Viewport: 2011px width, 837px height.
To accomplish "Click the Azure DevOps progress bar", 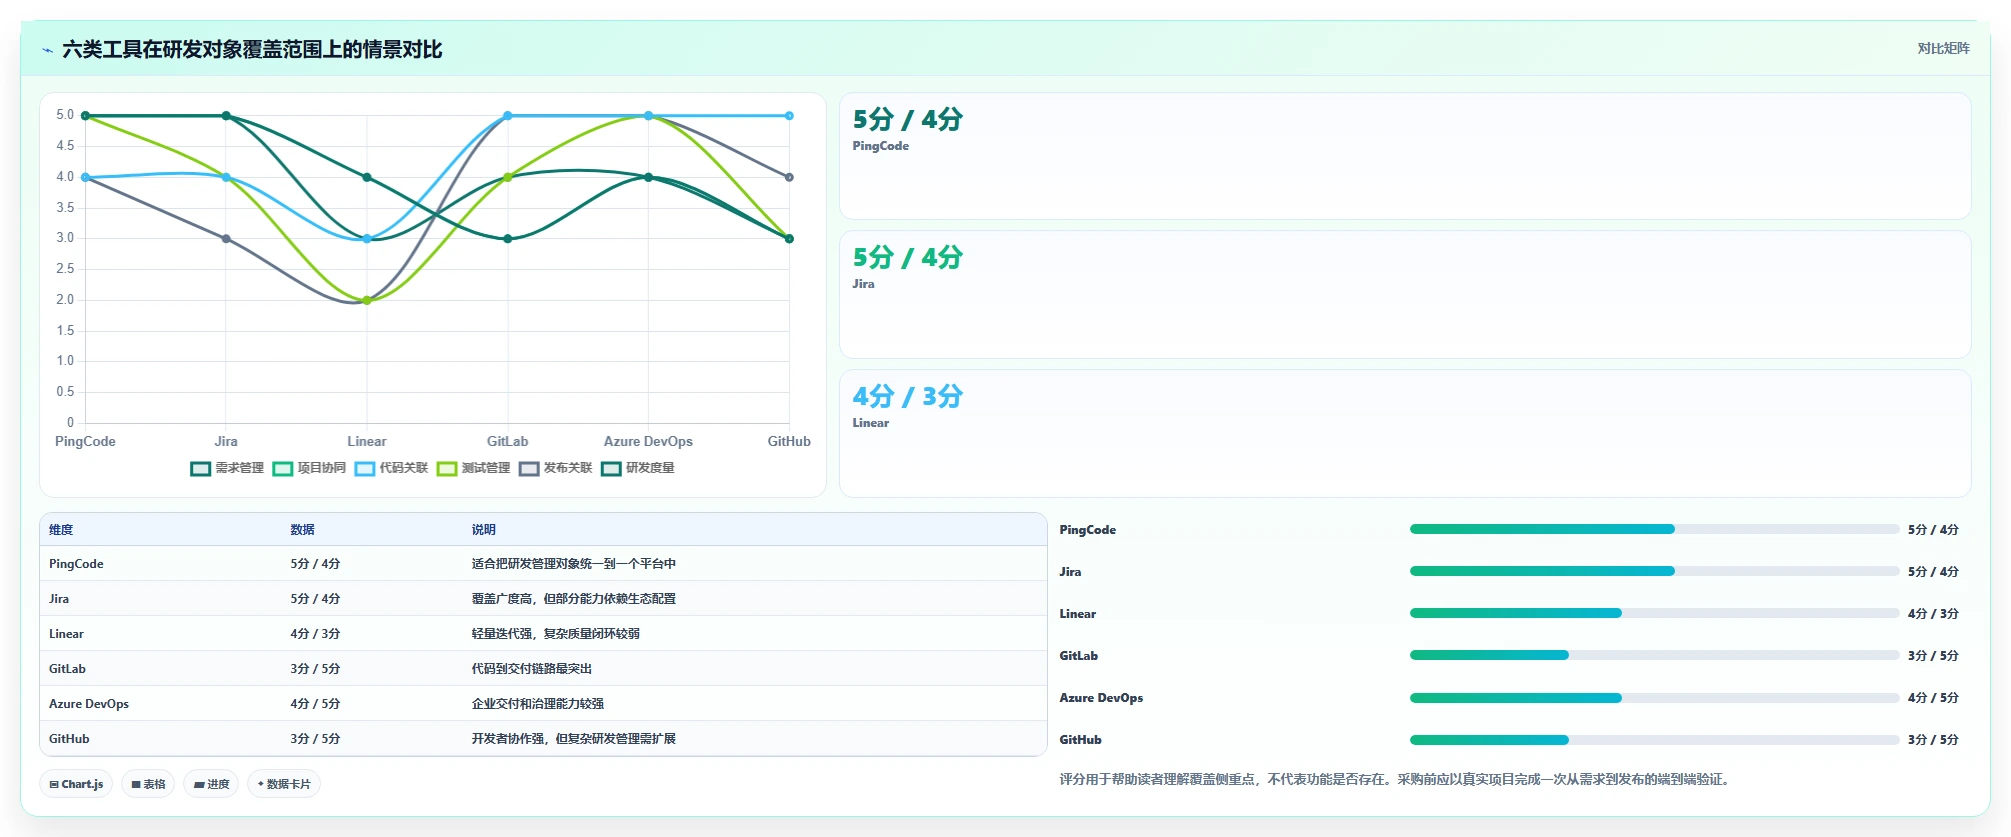I will (1654, 697).
